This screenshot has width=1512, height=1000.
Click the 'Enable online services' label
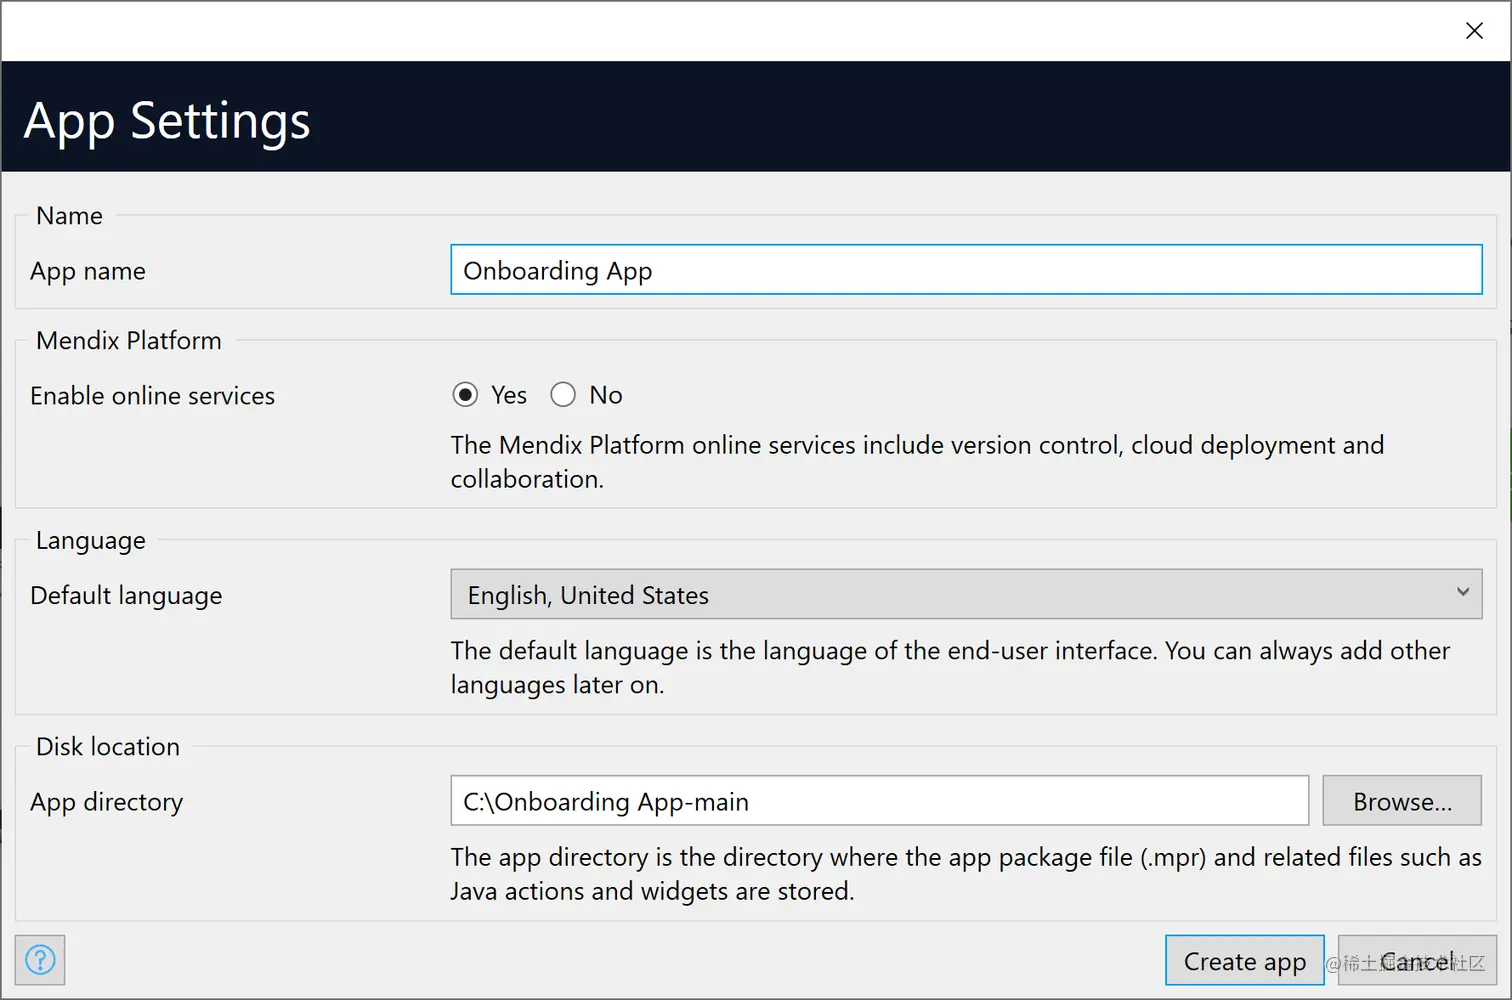click(152, 396)
